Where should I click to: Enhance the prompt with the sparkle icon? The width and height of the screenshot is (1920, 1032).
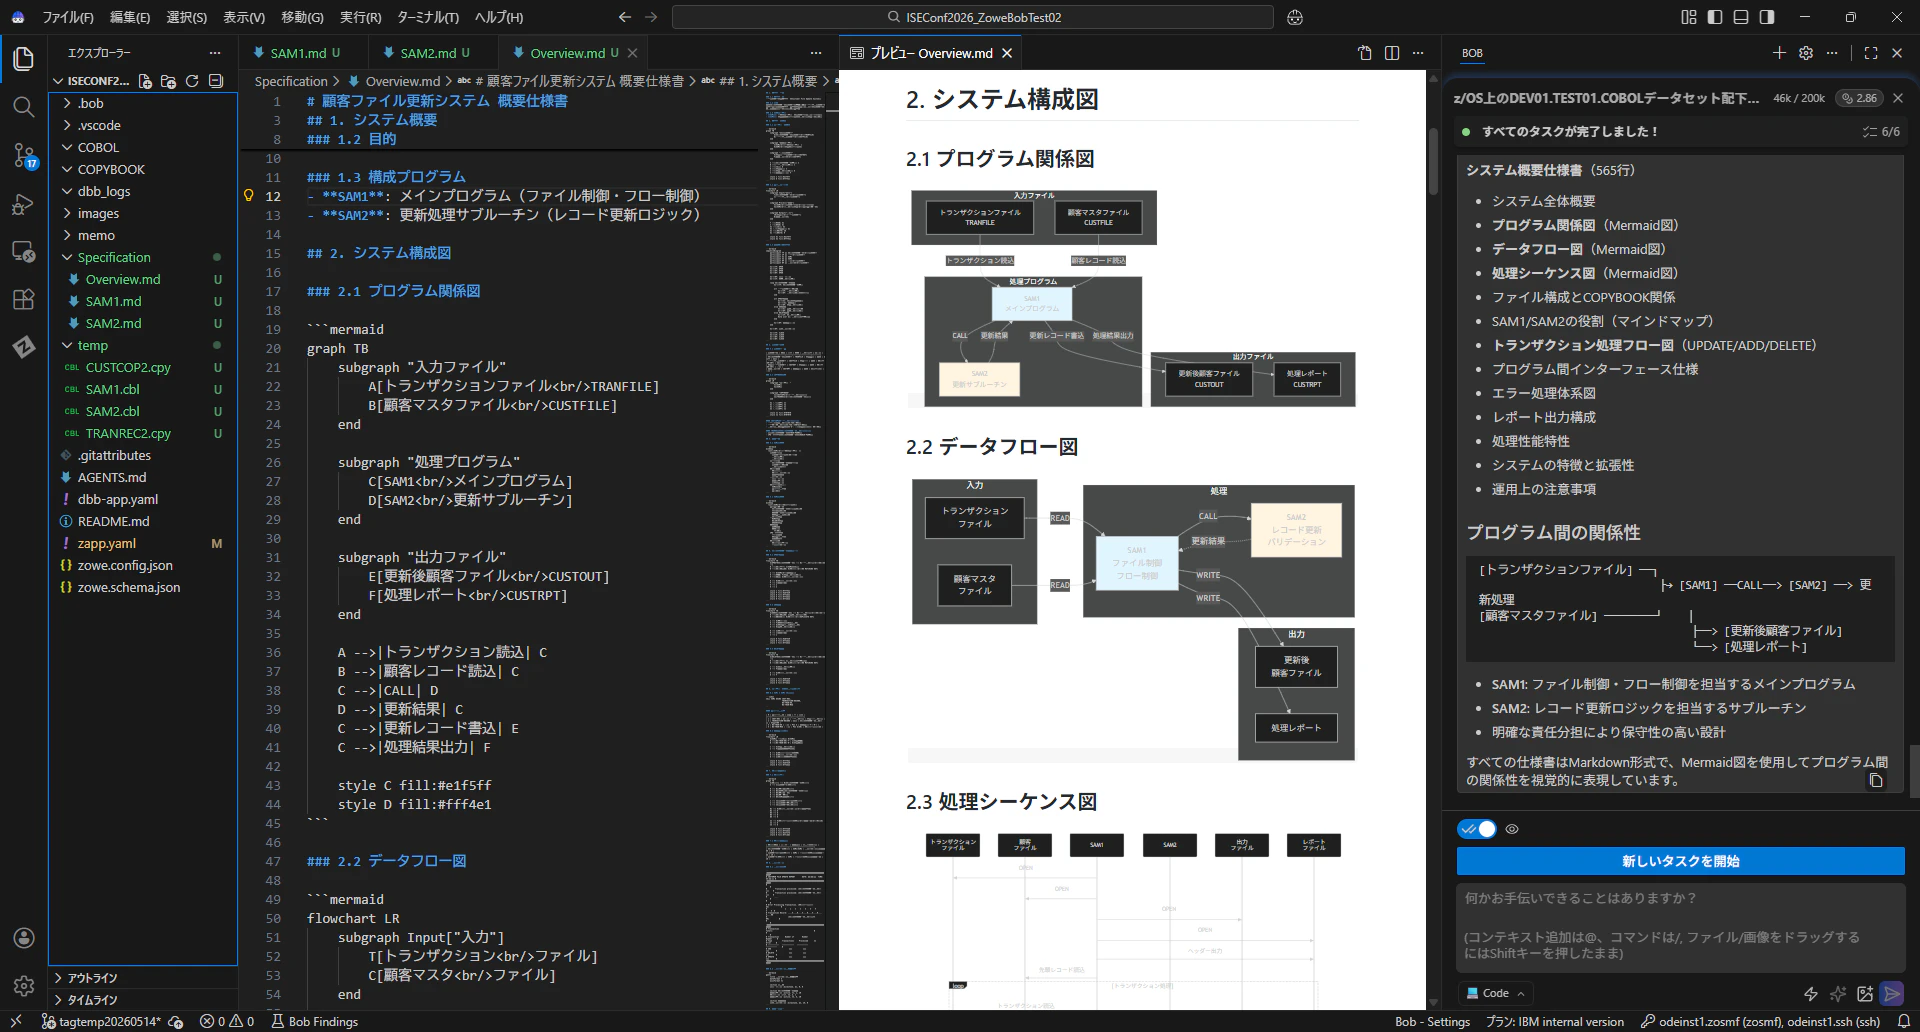pos(1838,993)
